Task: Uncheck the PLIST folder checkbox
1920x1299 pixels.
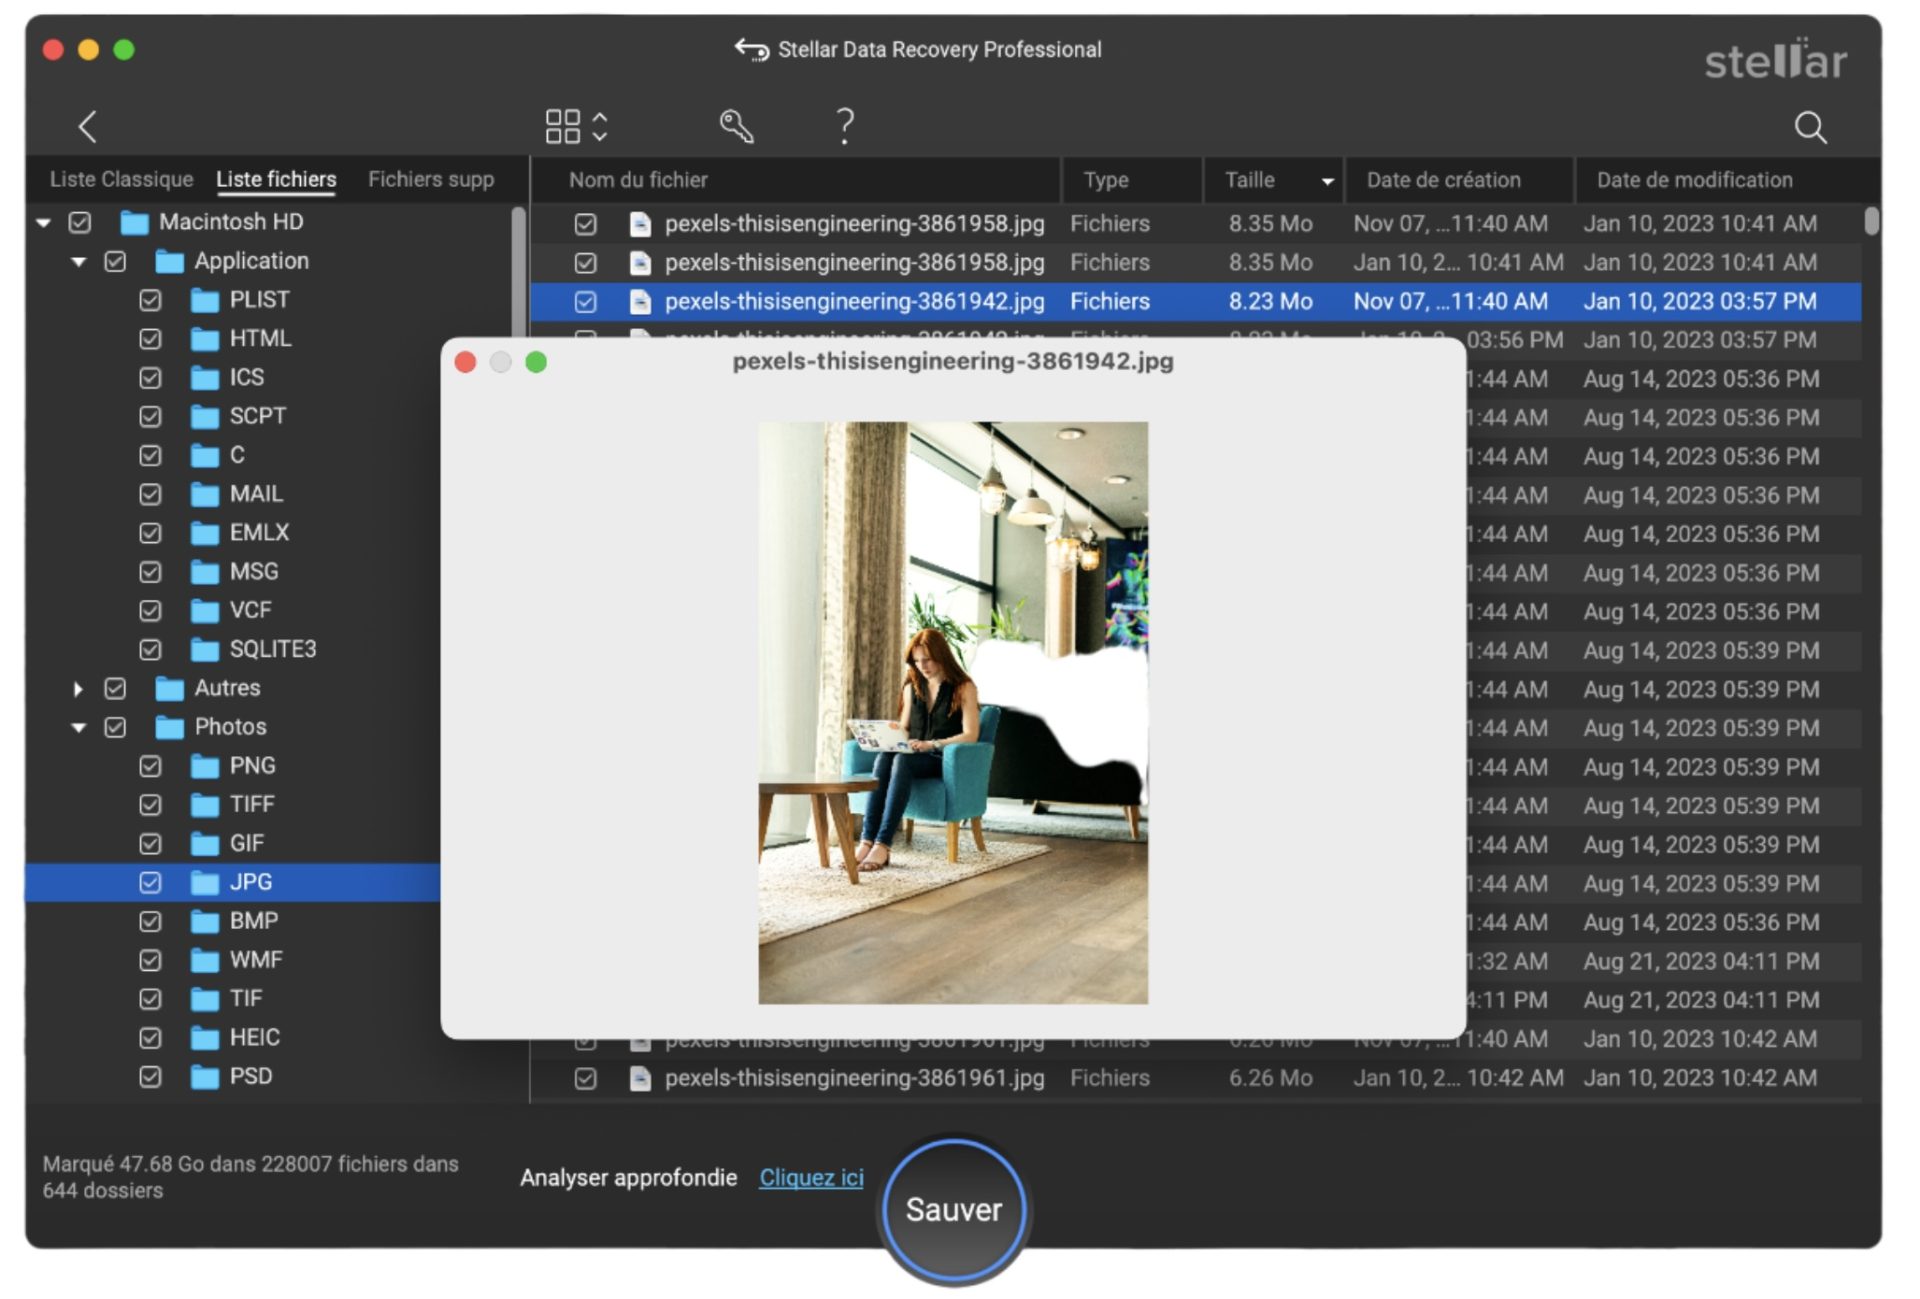Action: point(151,300)
